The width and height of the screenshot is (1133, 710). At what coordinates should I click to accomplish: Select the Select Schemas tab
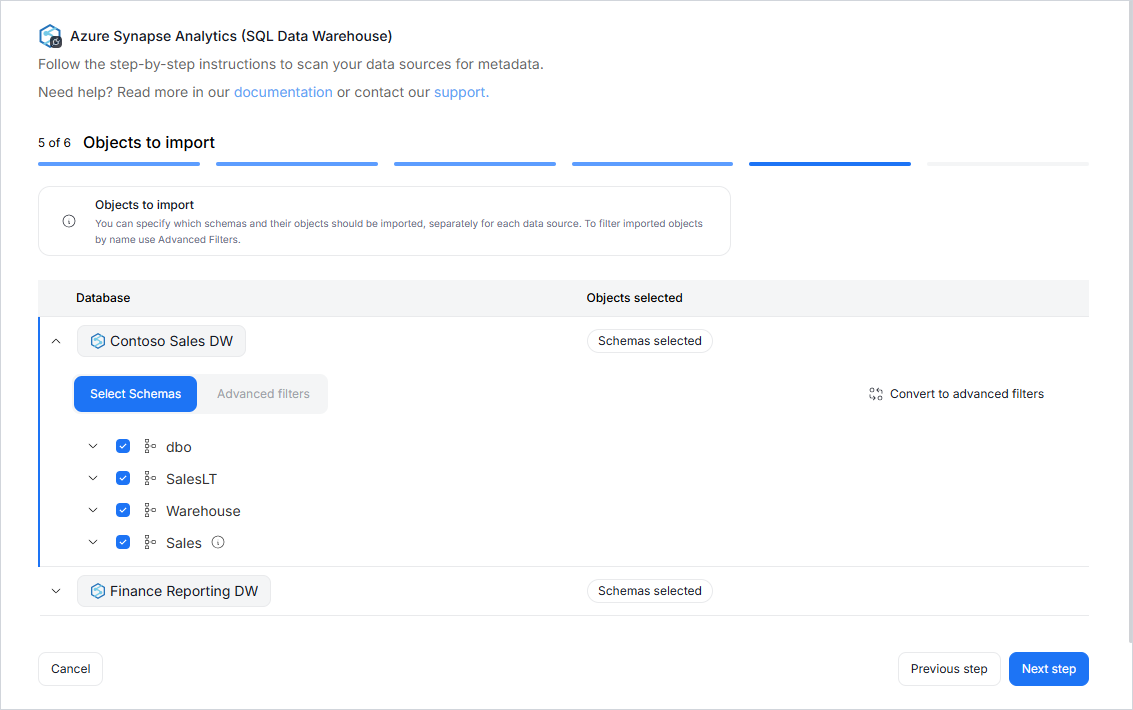[x=136, y=394]
